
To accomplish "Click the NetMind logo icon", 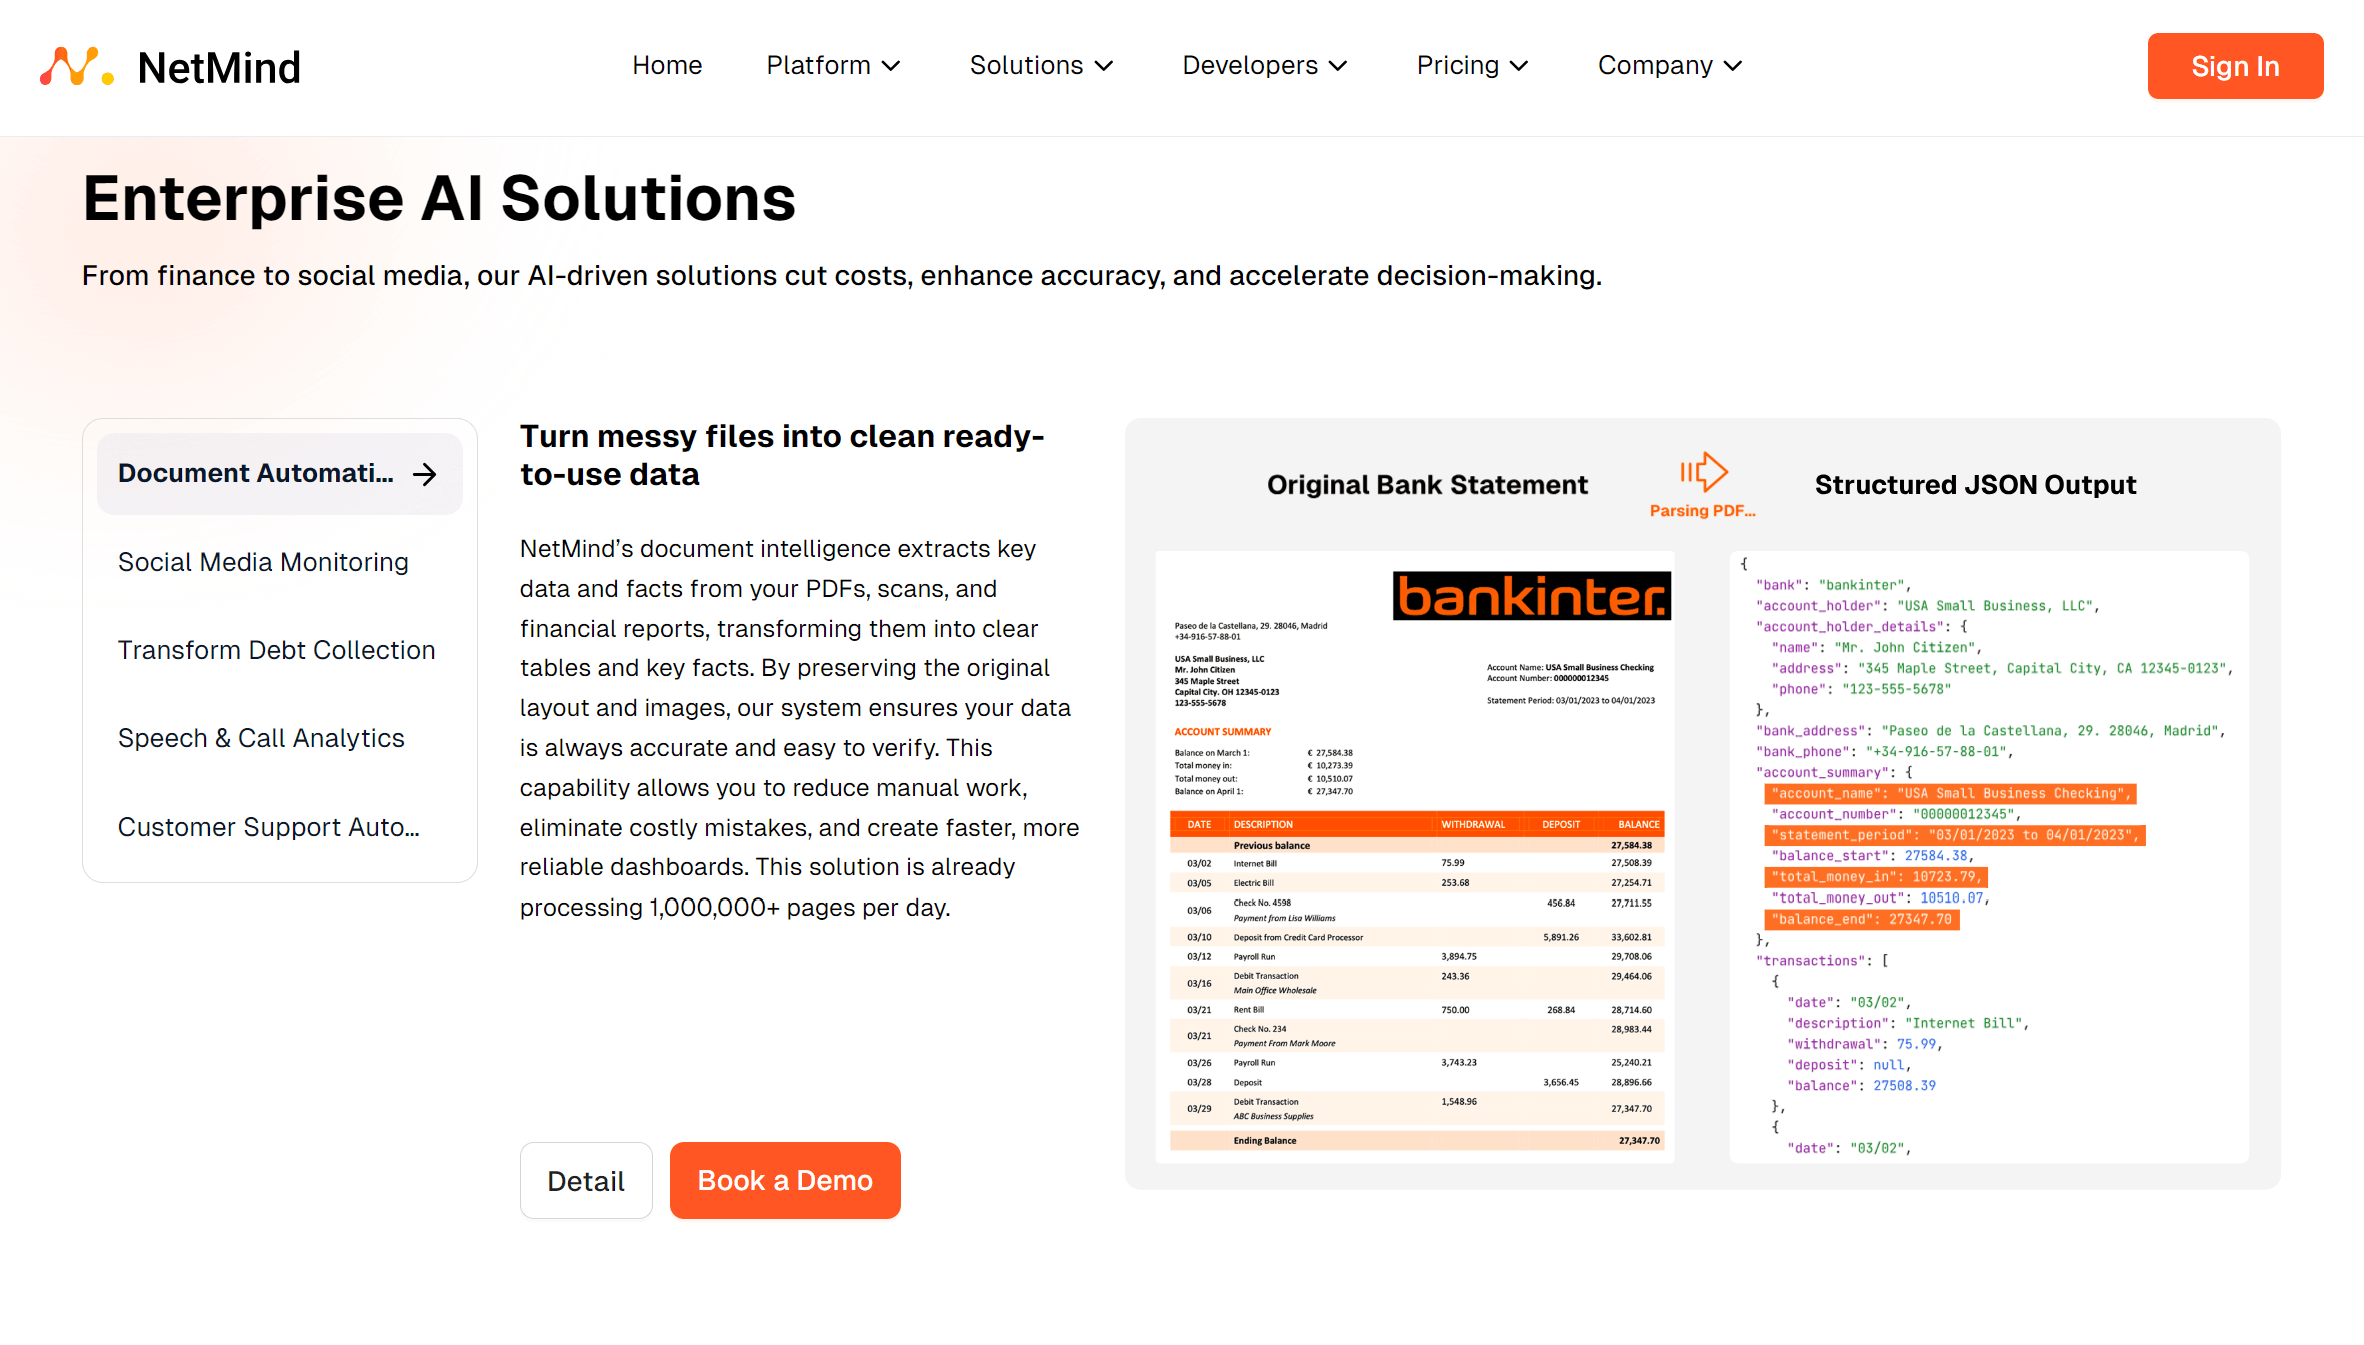I will 76,67.
